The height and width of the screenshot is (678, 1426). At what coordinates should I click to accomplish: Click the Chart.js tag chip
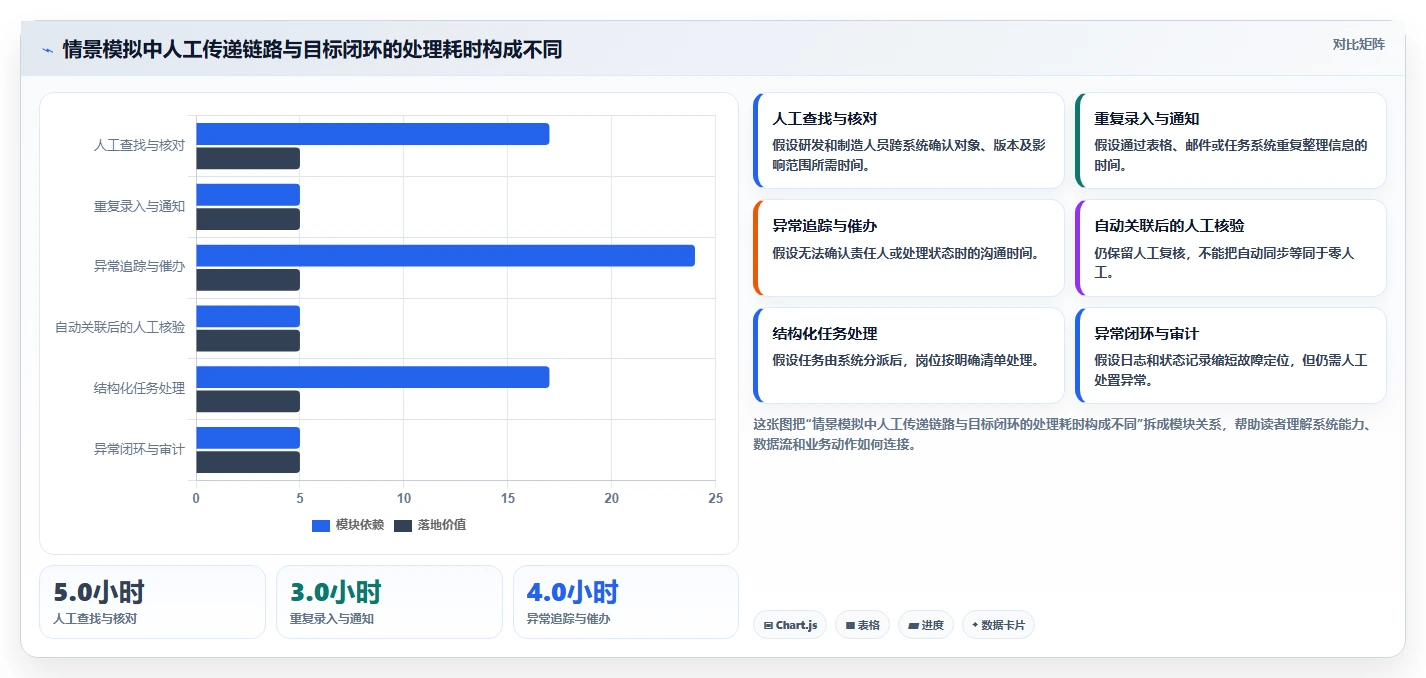[x=790, y=625]
